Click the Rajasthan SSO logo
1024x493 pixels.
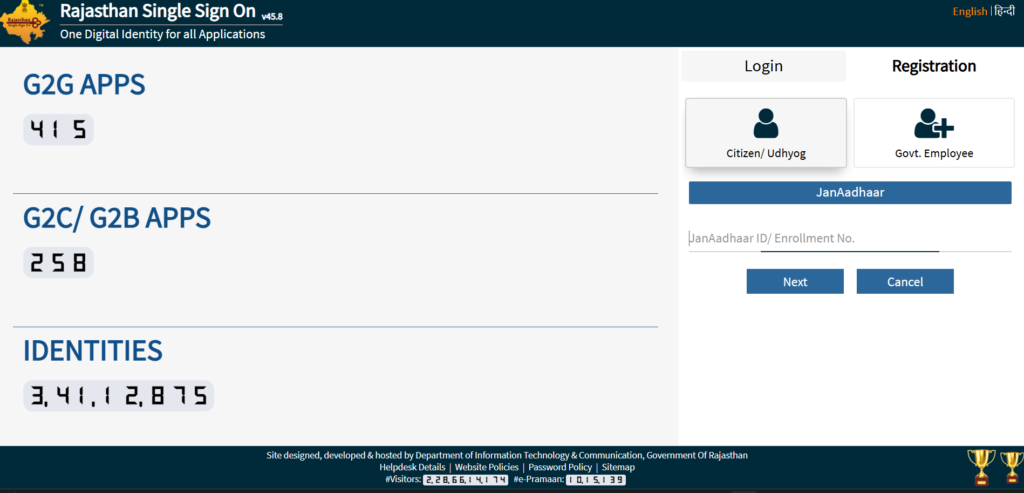25,22
